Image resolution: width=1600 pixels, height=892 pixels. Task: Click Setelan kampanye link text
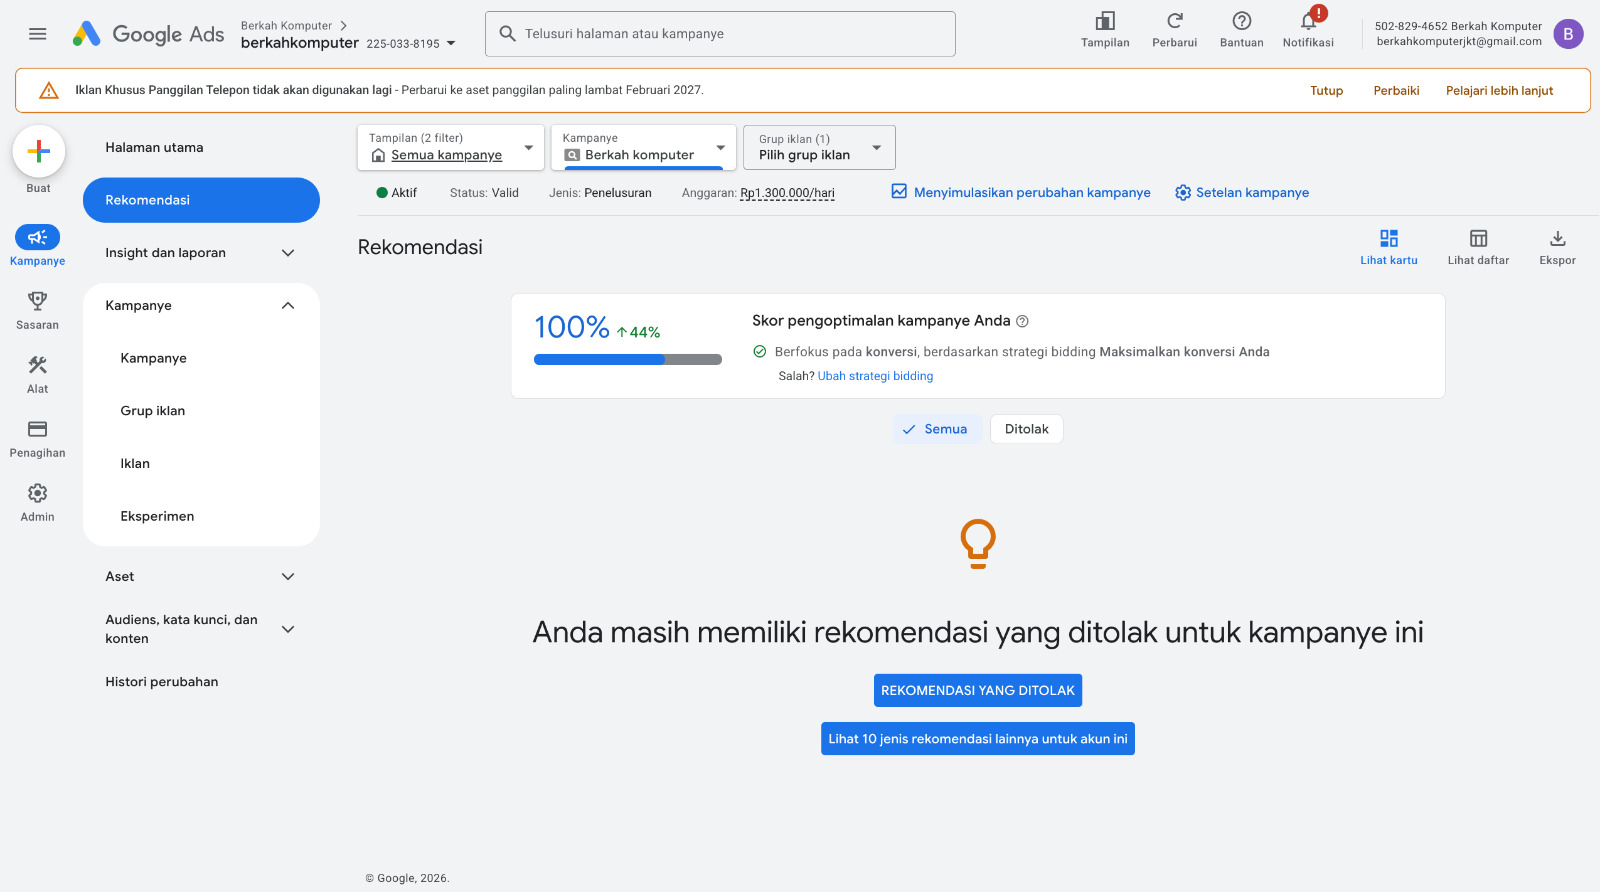[1252, 193]
